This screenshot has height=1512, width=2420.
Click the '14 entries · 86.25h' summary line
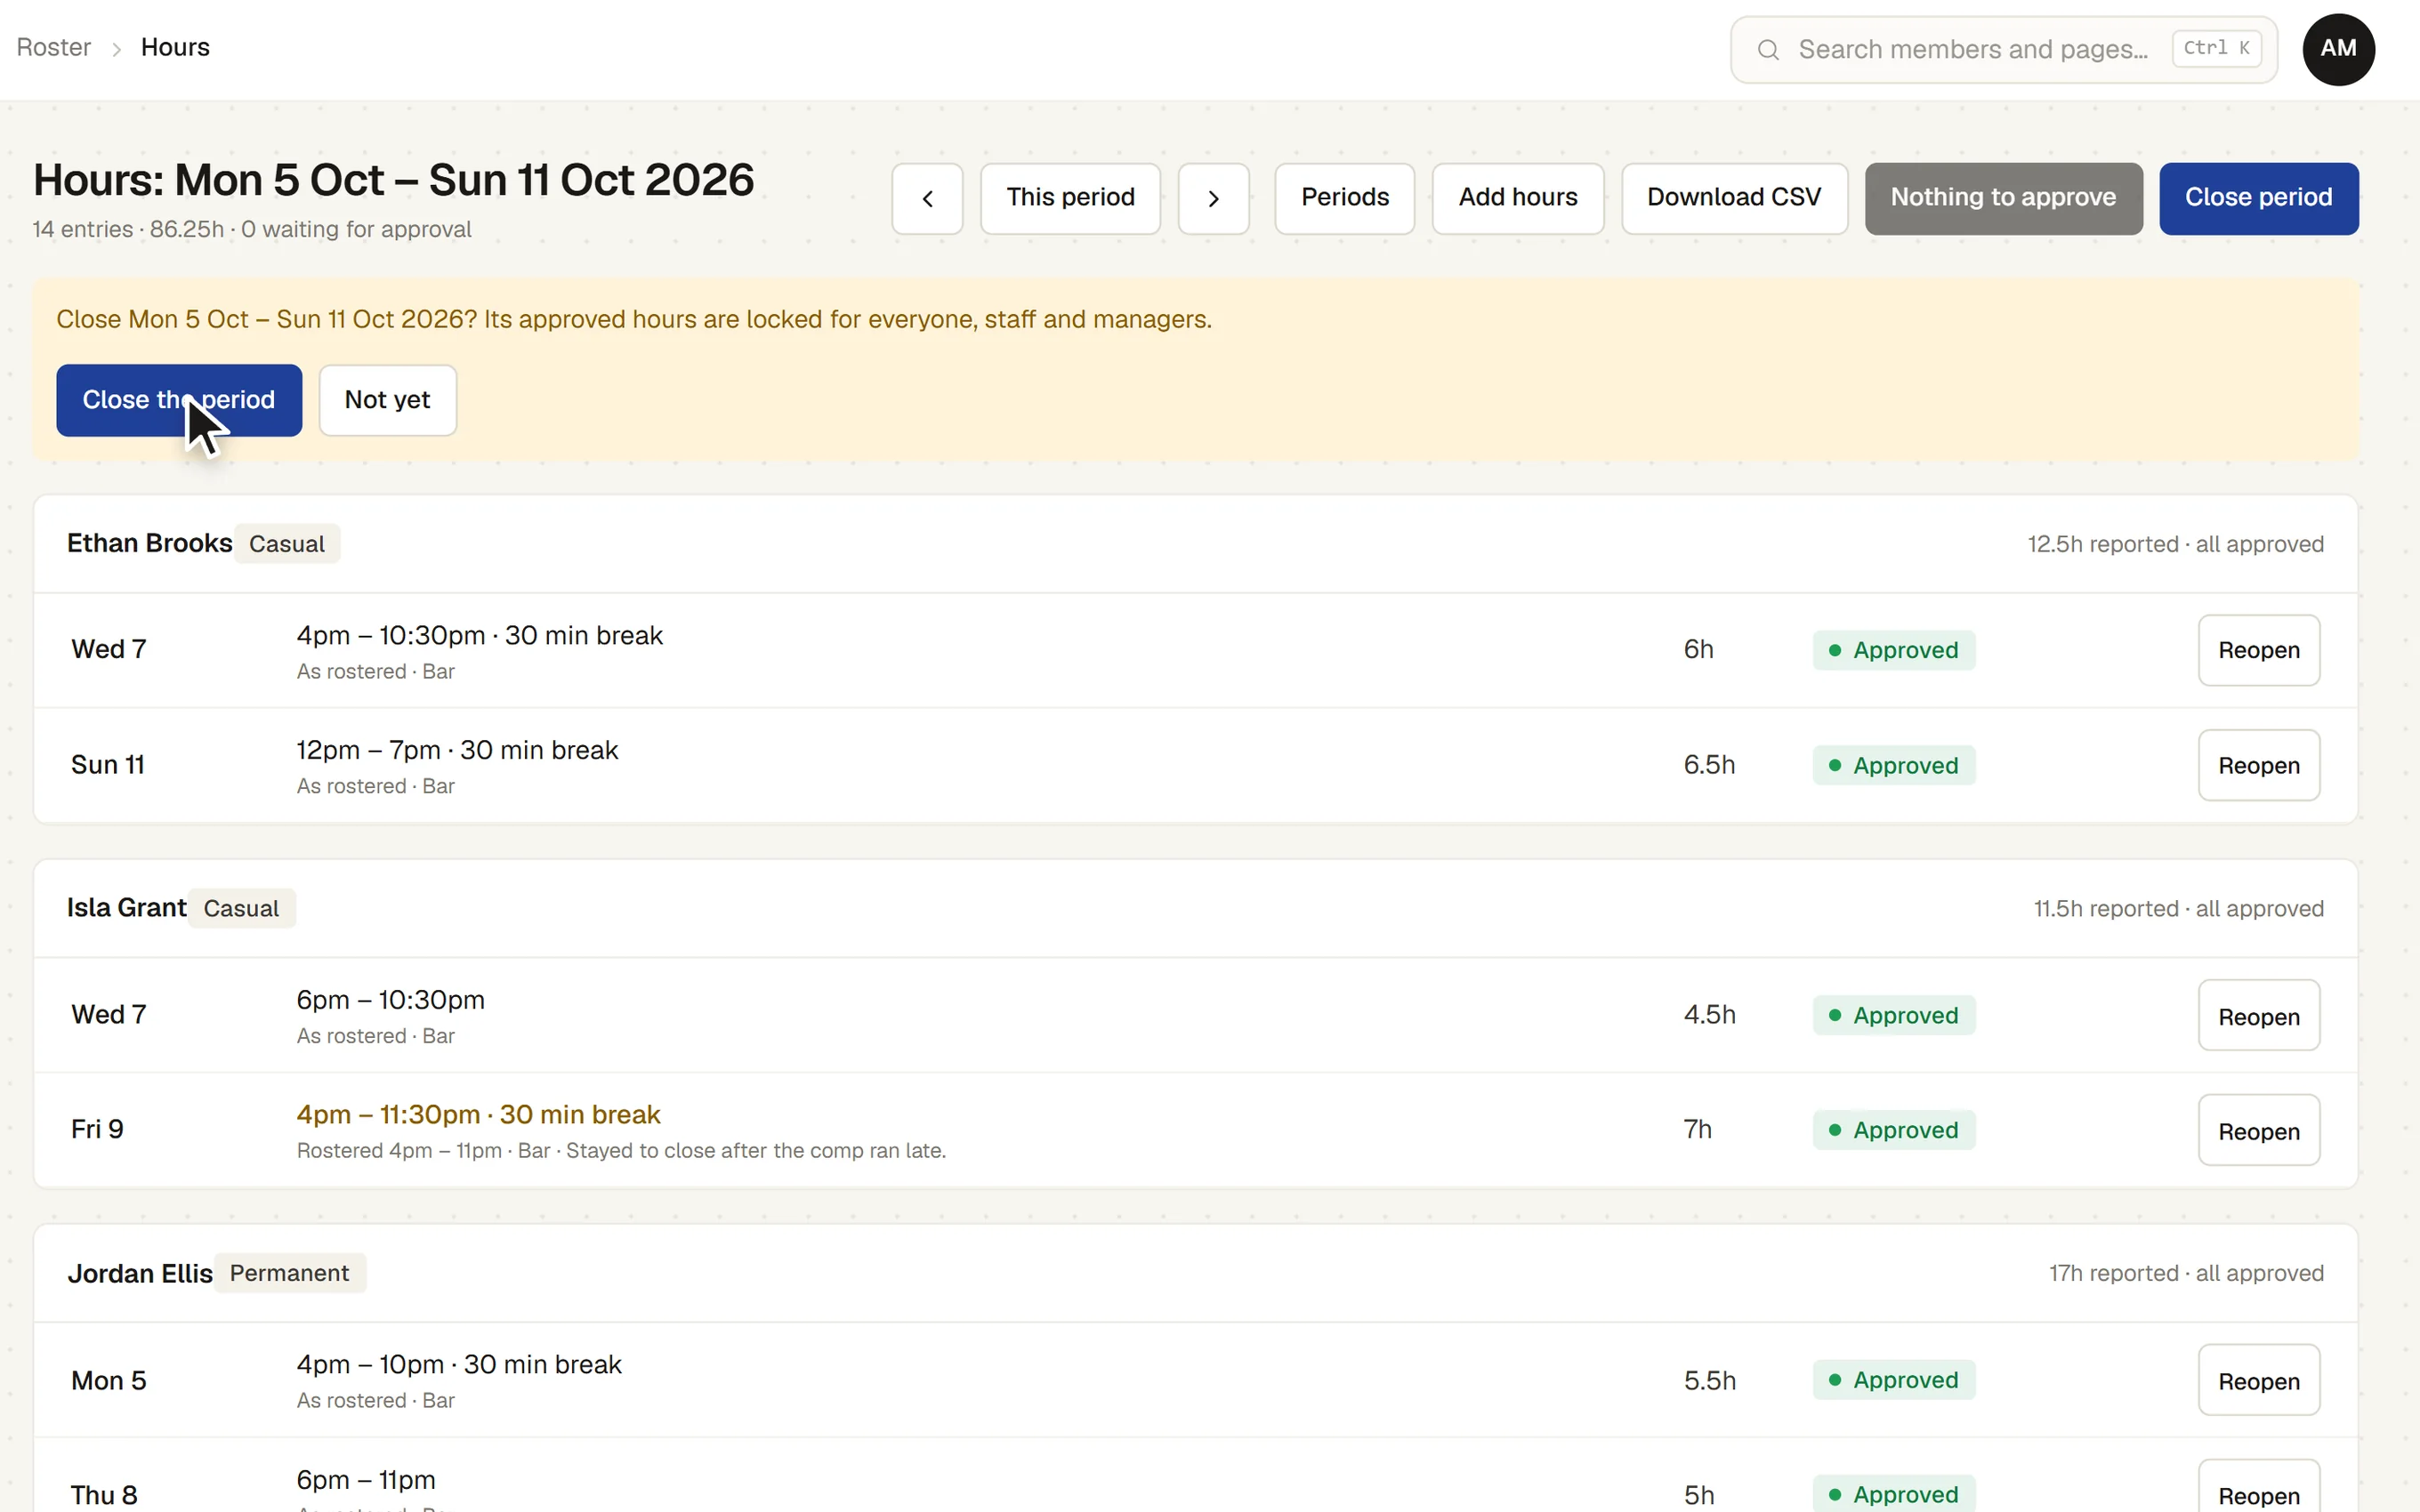(252, 229)
